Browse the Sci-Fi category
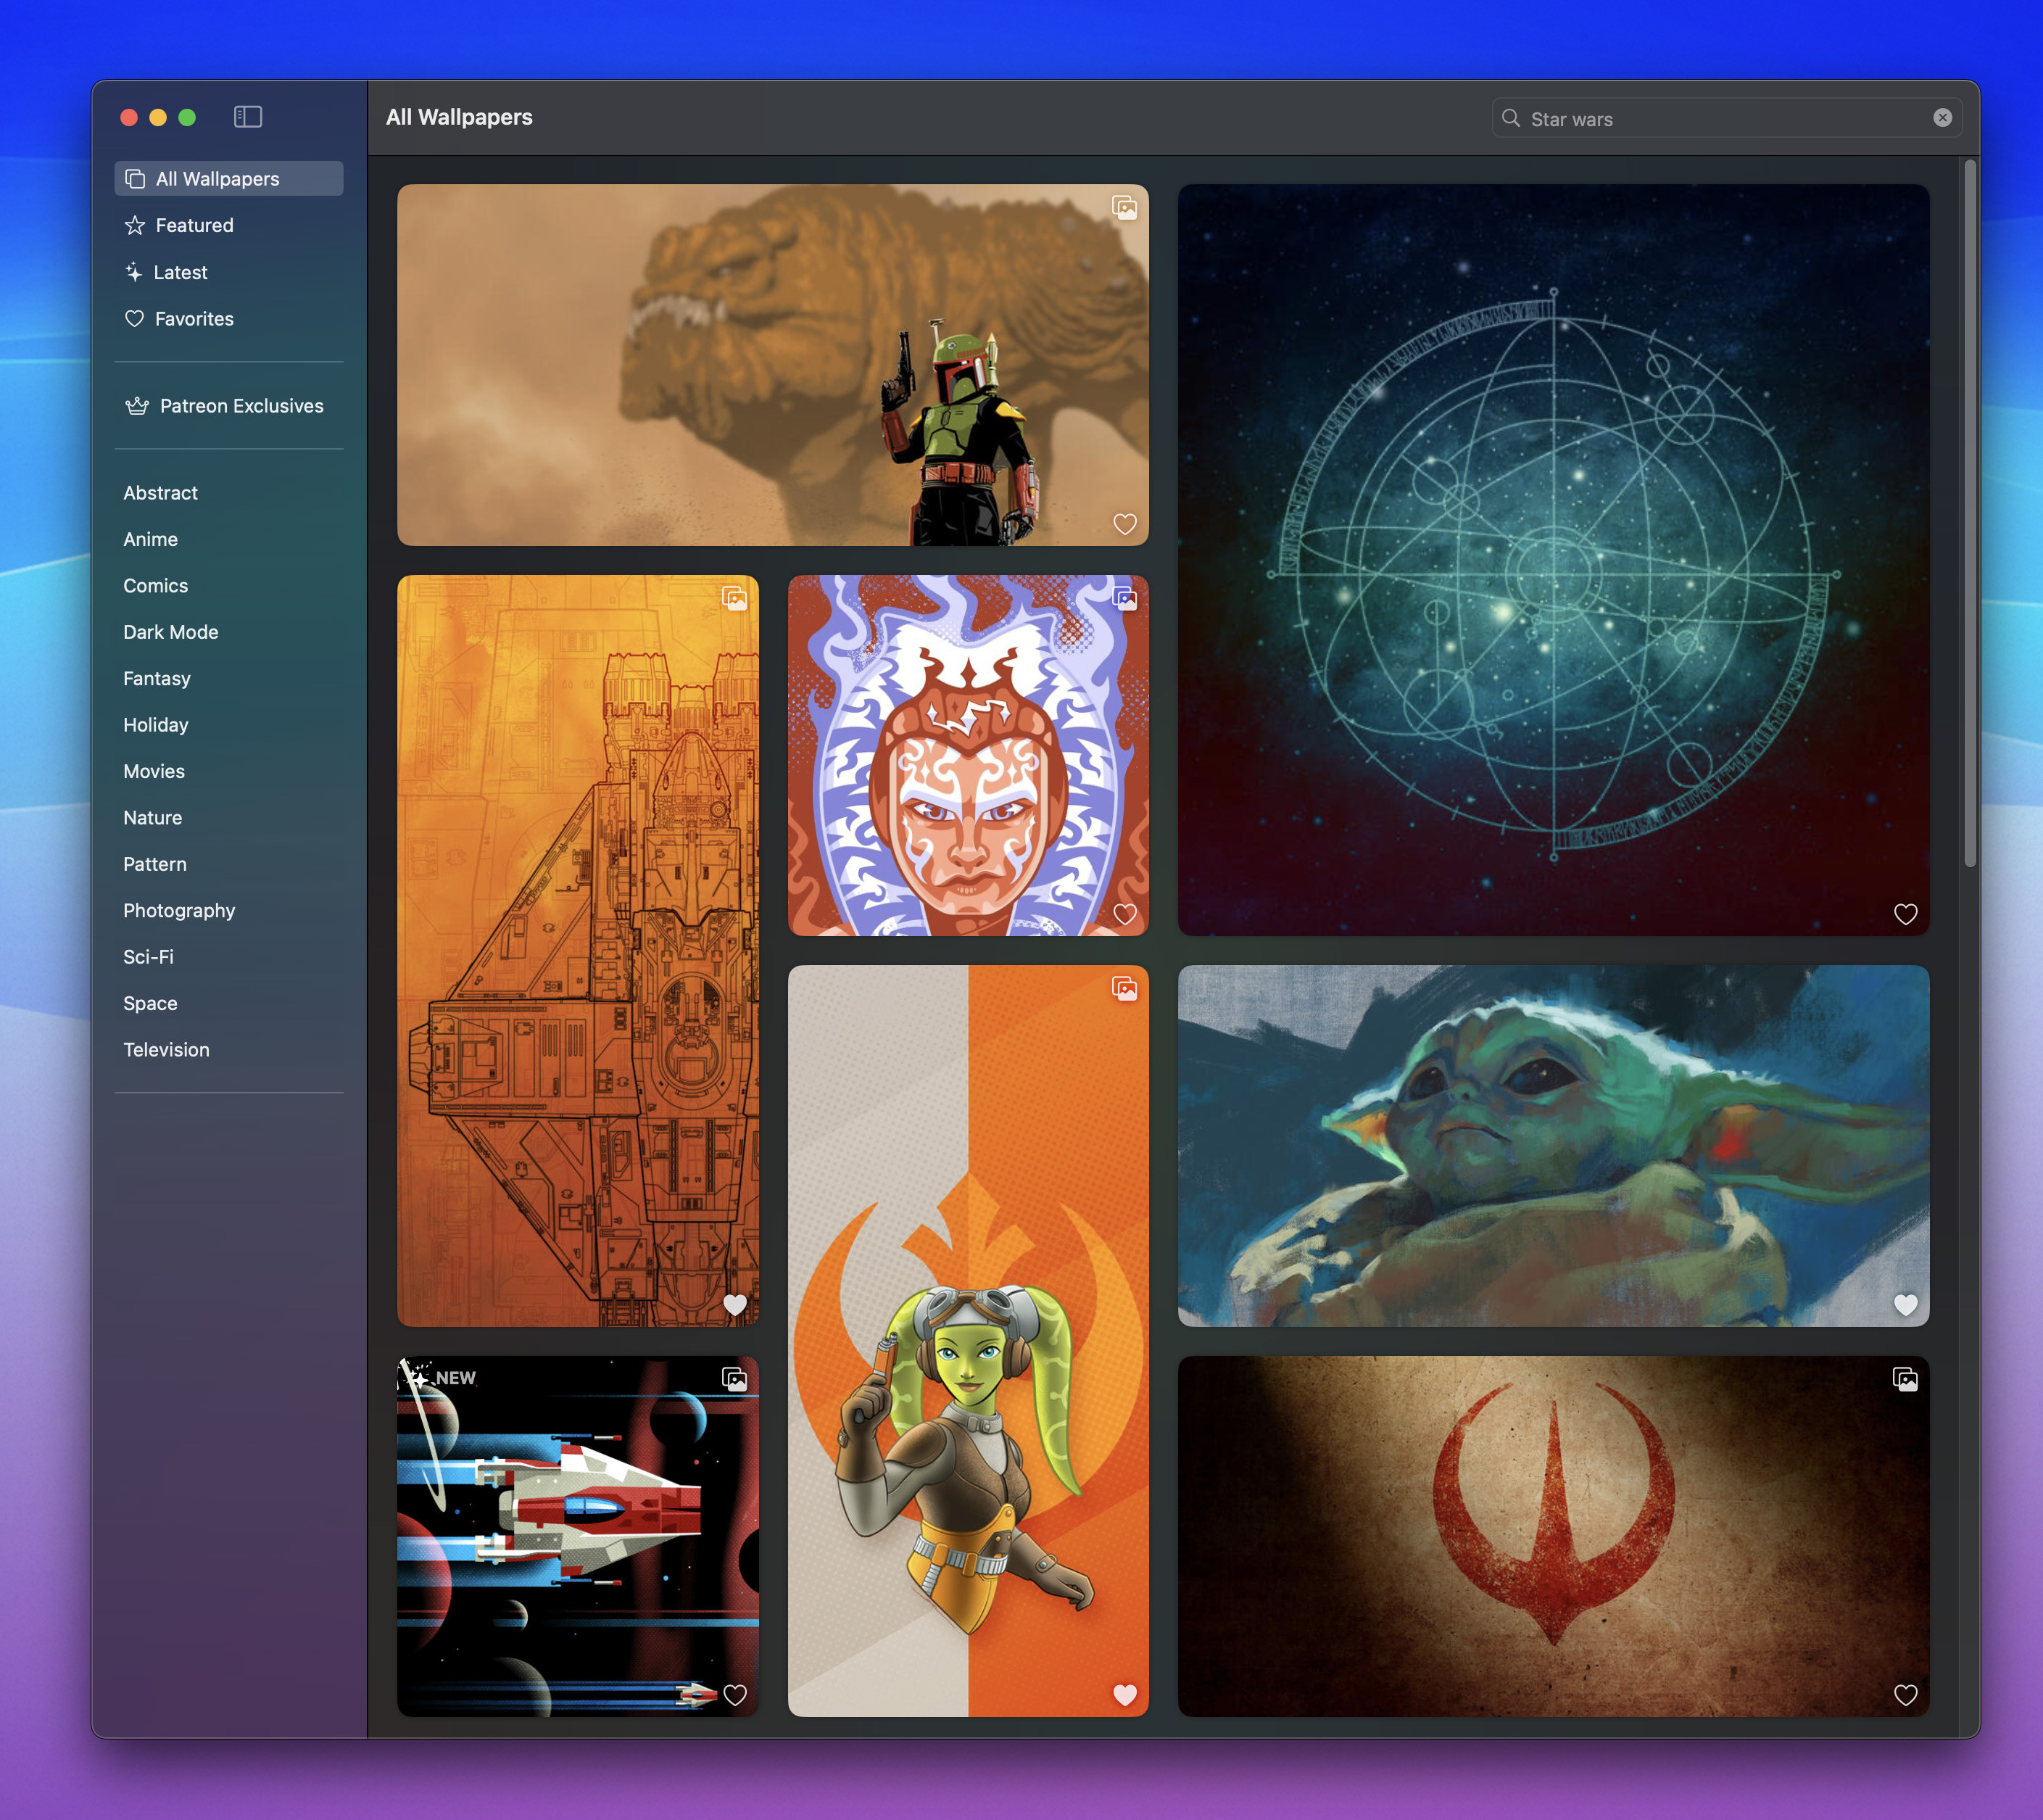The image size is (2043, 1820). point(148,957)
